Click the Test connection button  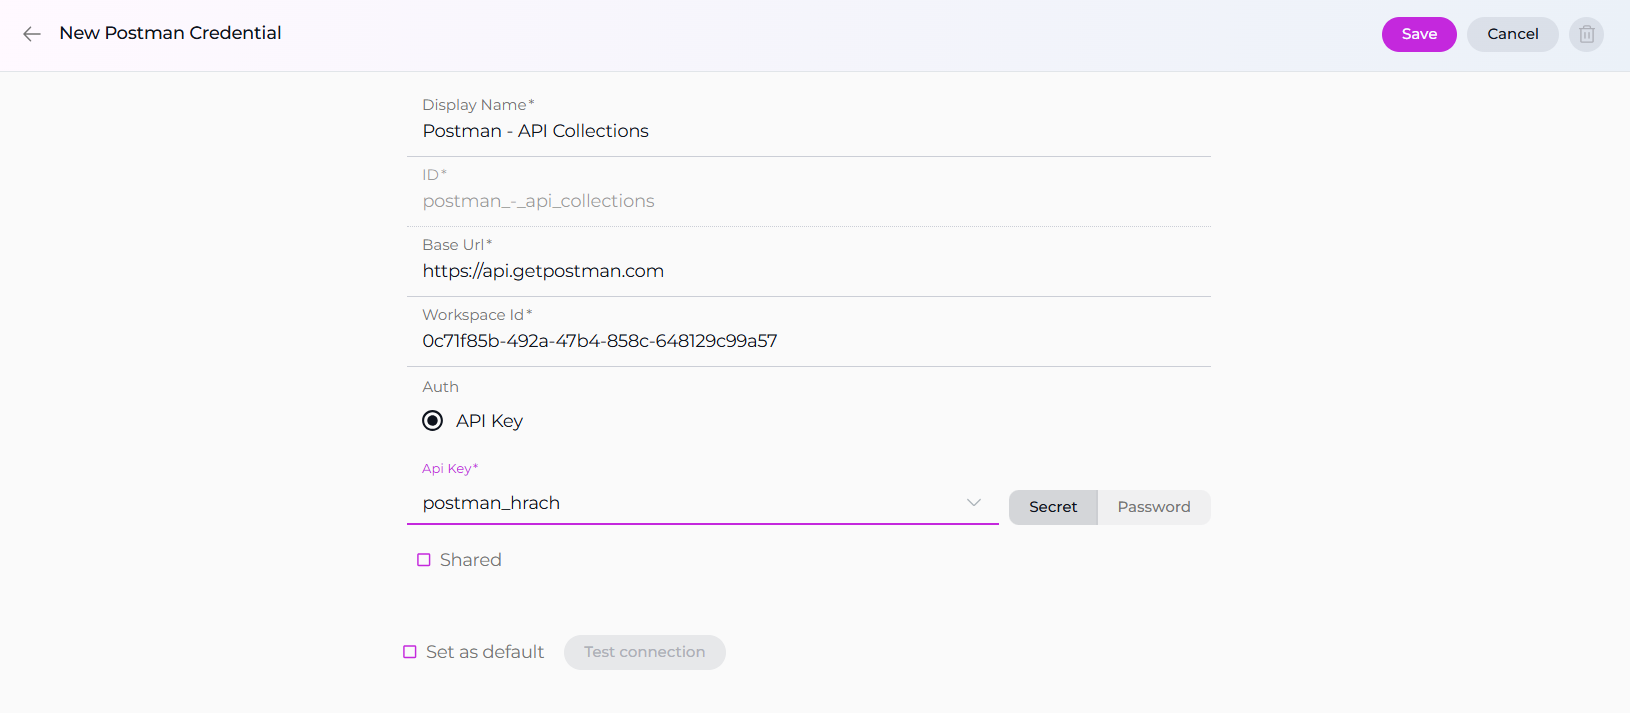644,652
